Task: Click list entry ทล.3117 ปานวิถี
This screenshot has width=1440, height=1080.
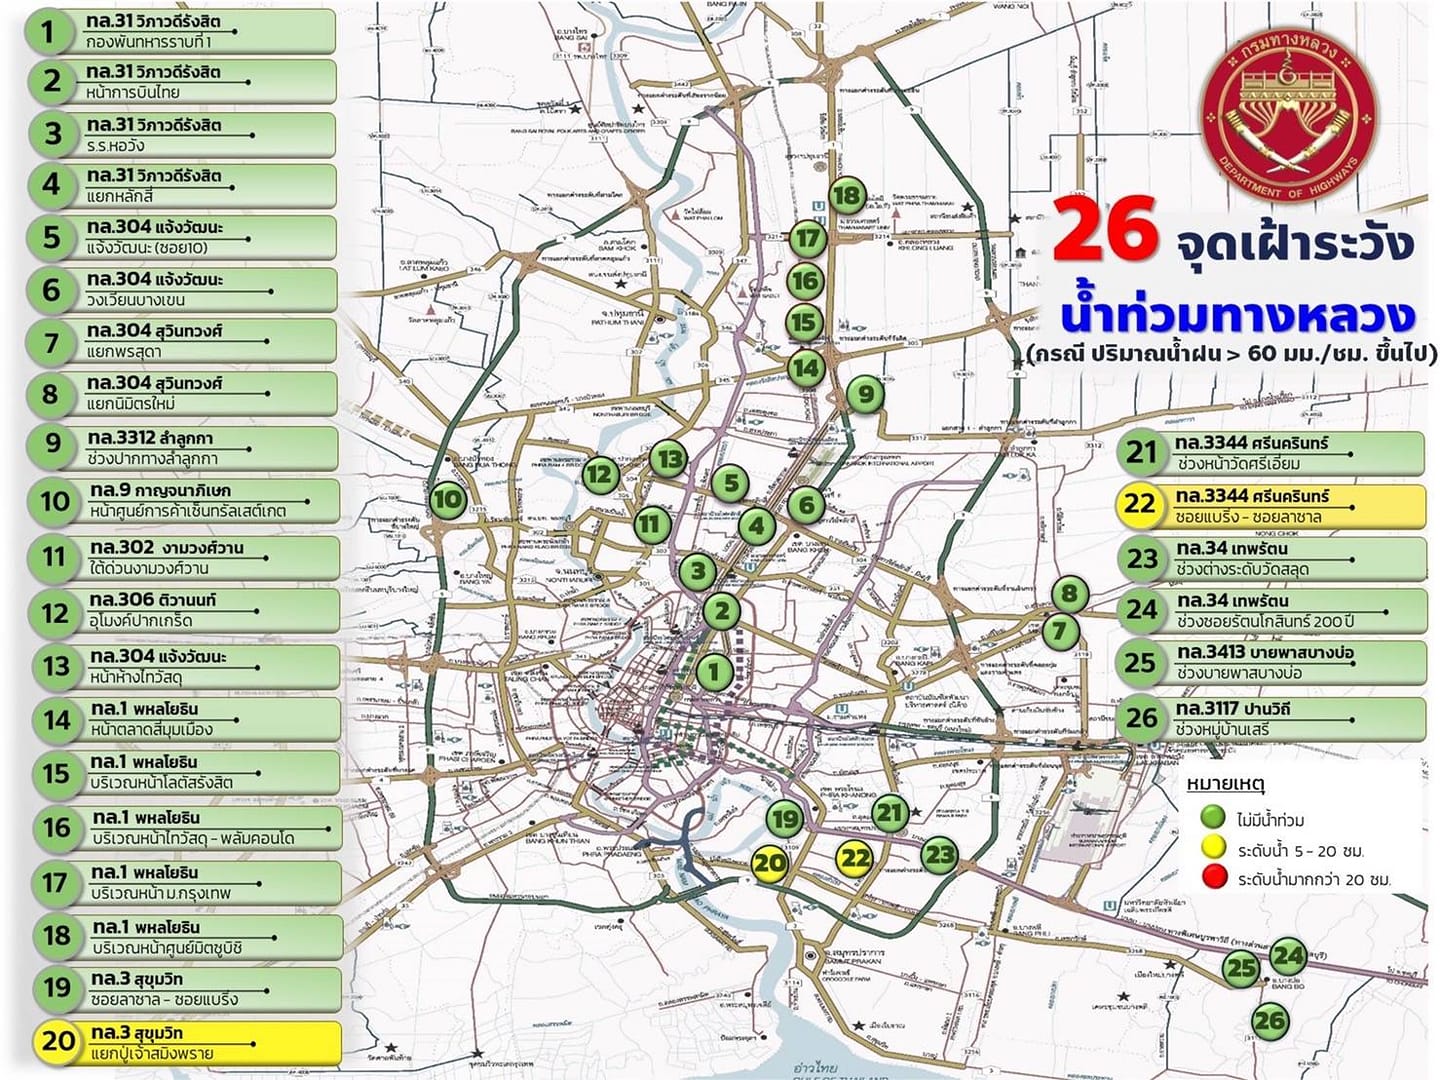Action: tap(1270, 719)
